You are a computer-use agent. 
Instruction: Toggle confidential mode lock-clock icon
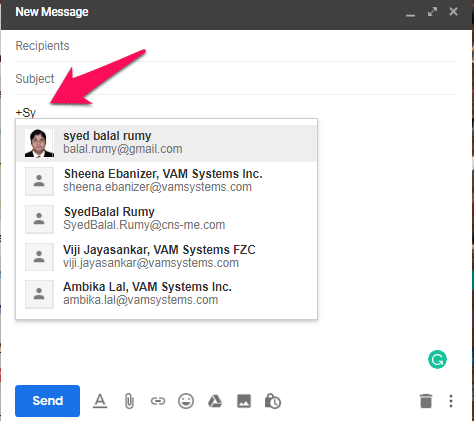click(273, 401)
